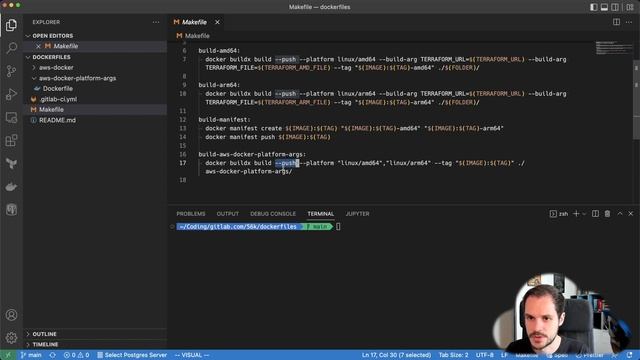Image resolution: width=640 pixels, height=360 pixels.
Task: Open the terminal launch profile dropdown
Action: 584,214
